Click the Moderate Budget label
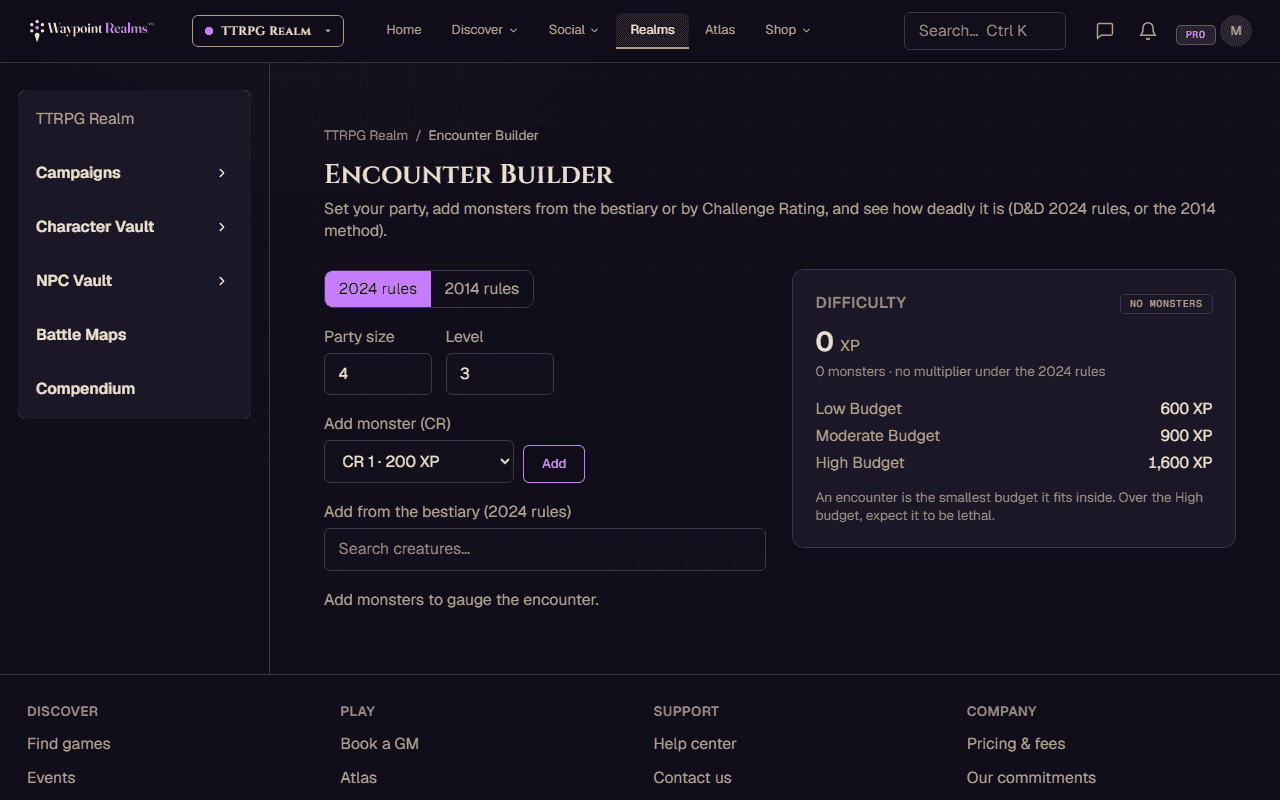Viewport: 1280px width, 800px height. [878, 436]
